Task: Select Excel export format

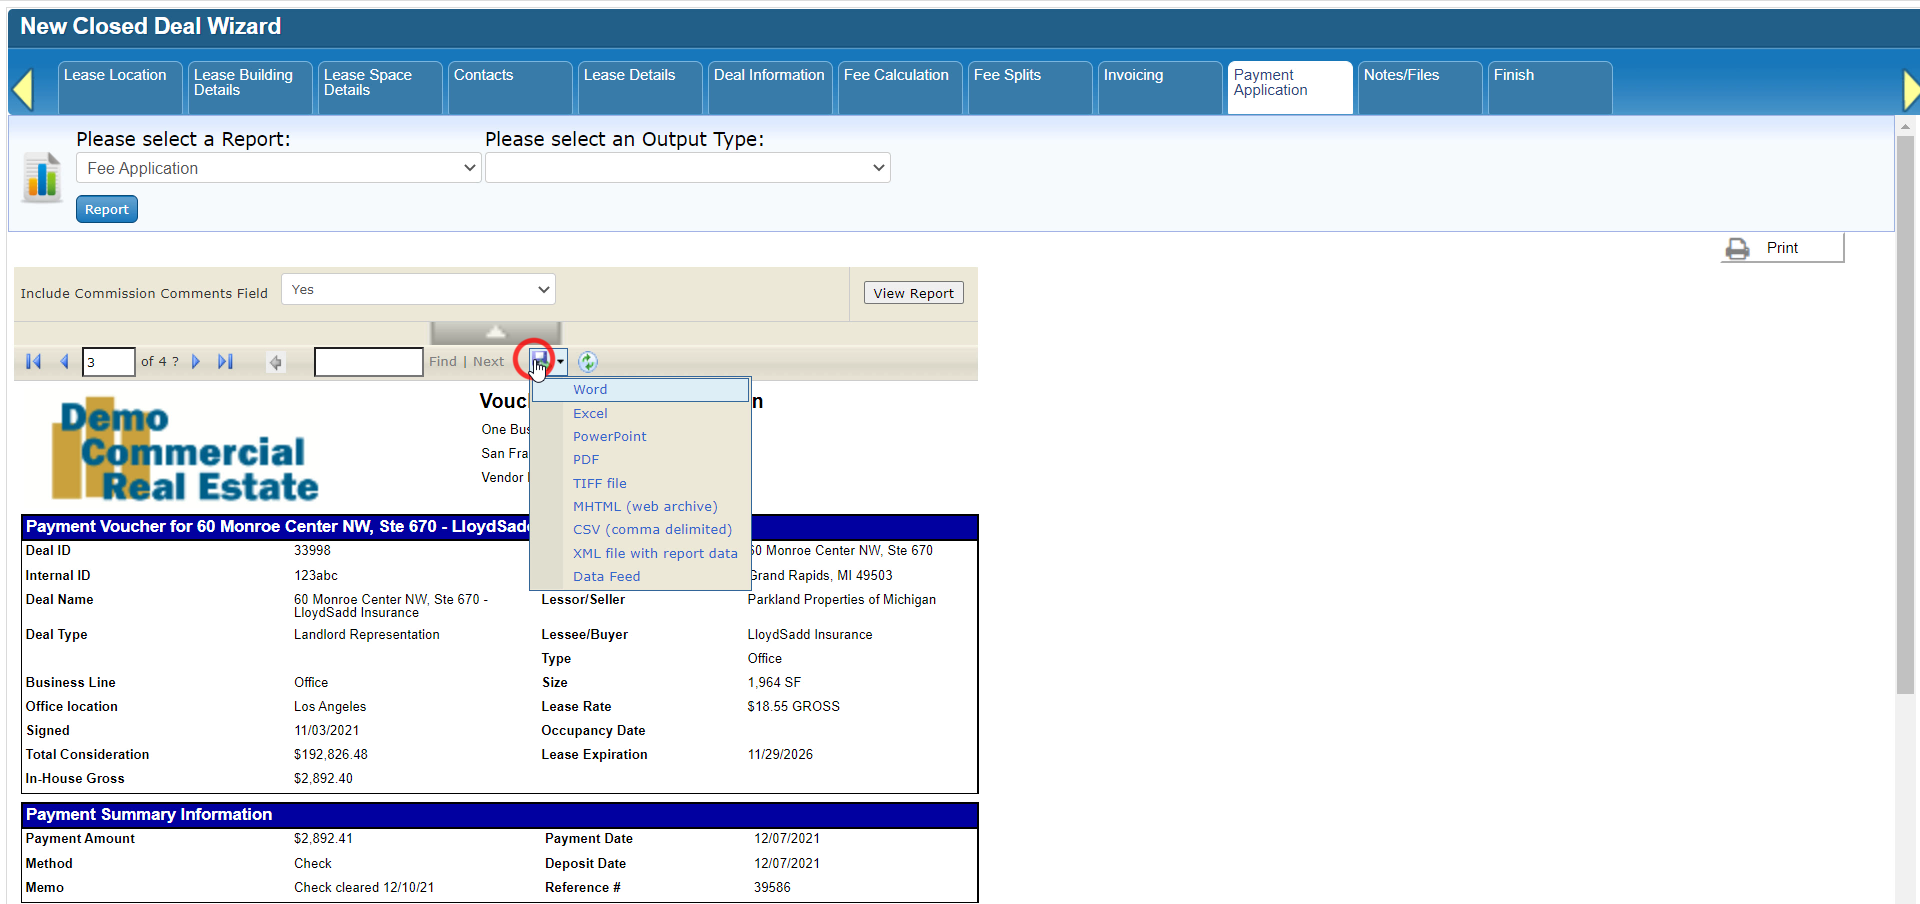Action: tap(590, 413)
